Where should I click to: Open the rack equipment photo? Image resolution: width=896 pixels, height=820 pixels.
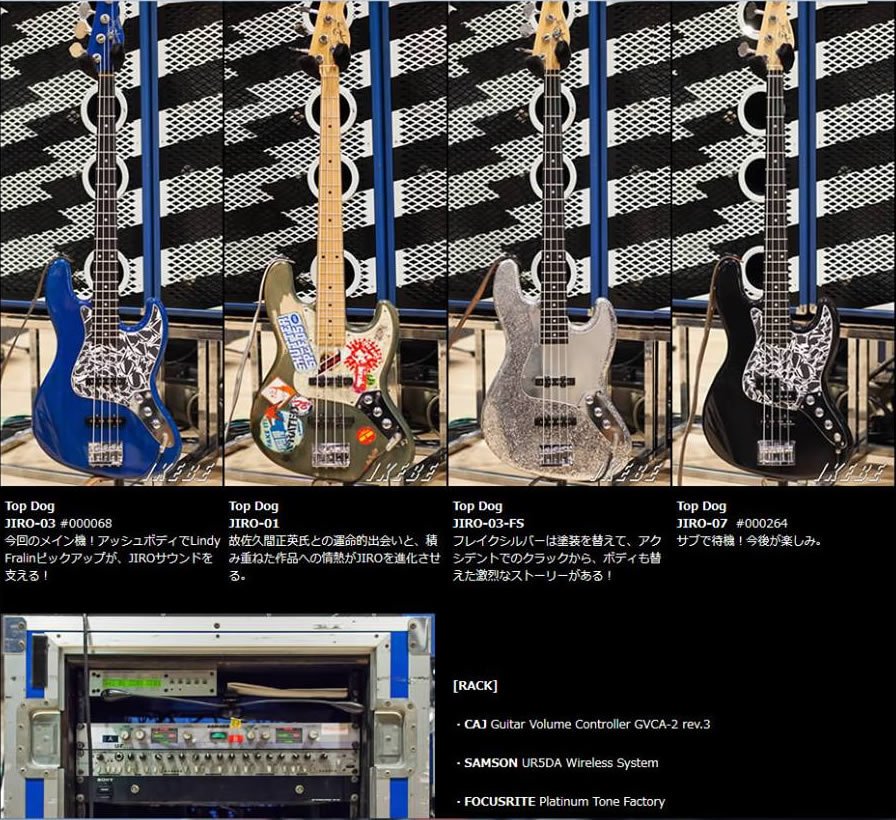point(218,716)
